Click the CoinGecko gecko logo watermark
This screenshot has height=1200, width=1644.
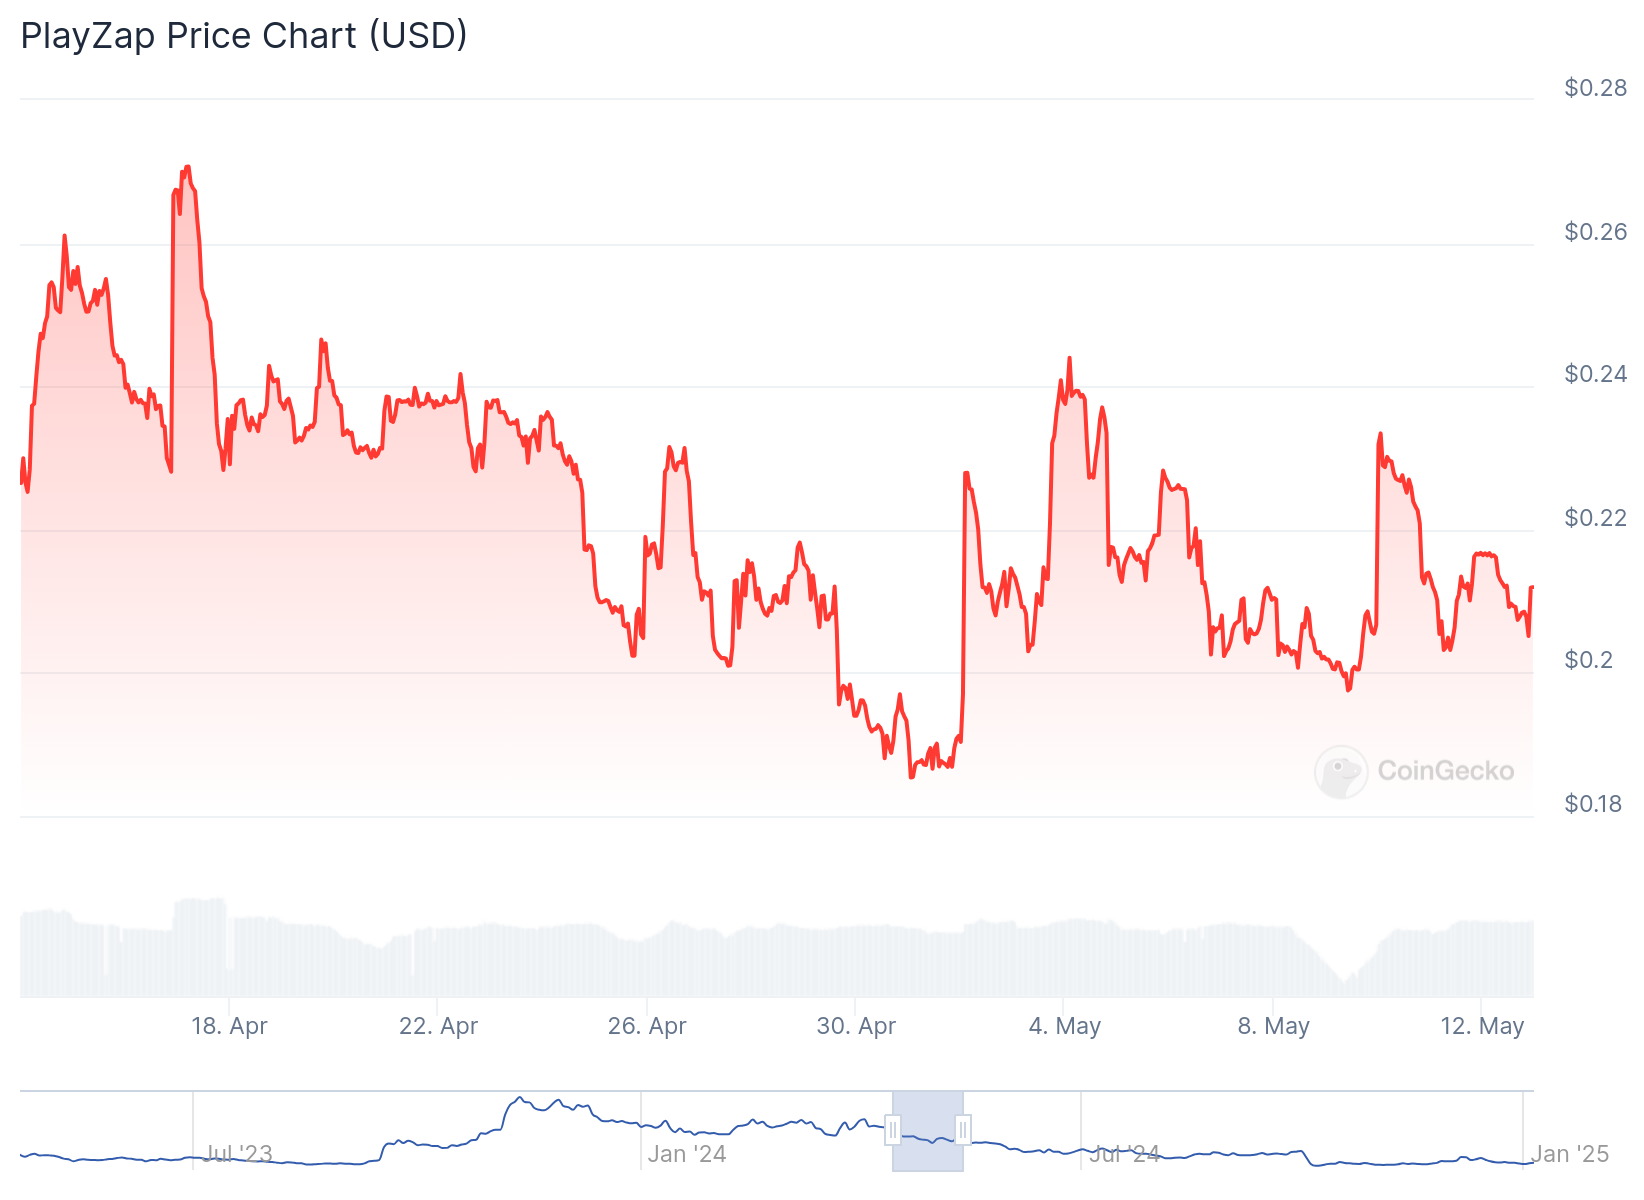click(1341, 771)
